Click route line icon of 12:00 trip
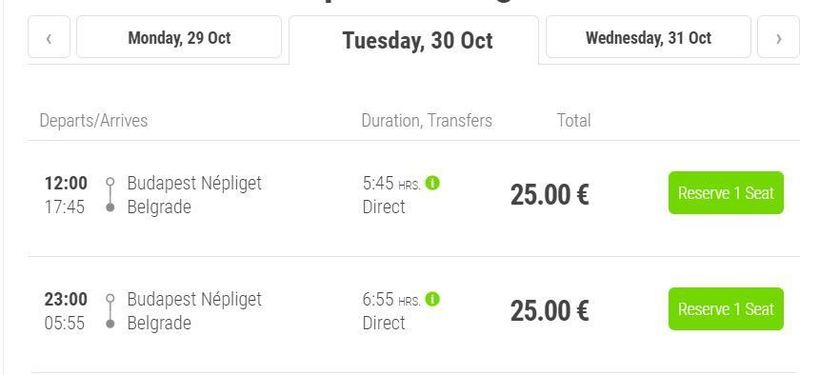The height and width of the screenshot is (375, 820). [110, 195]
